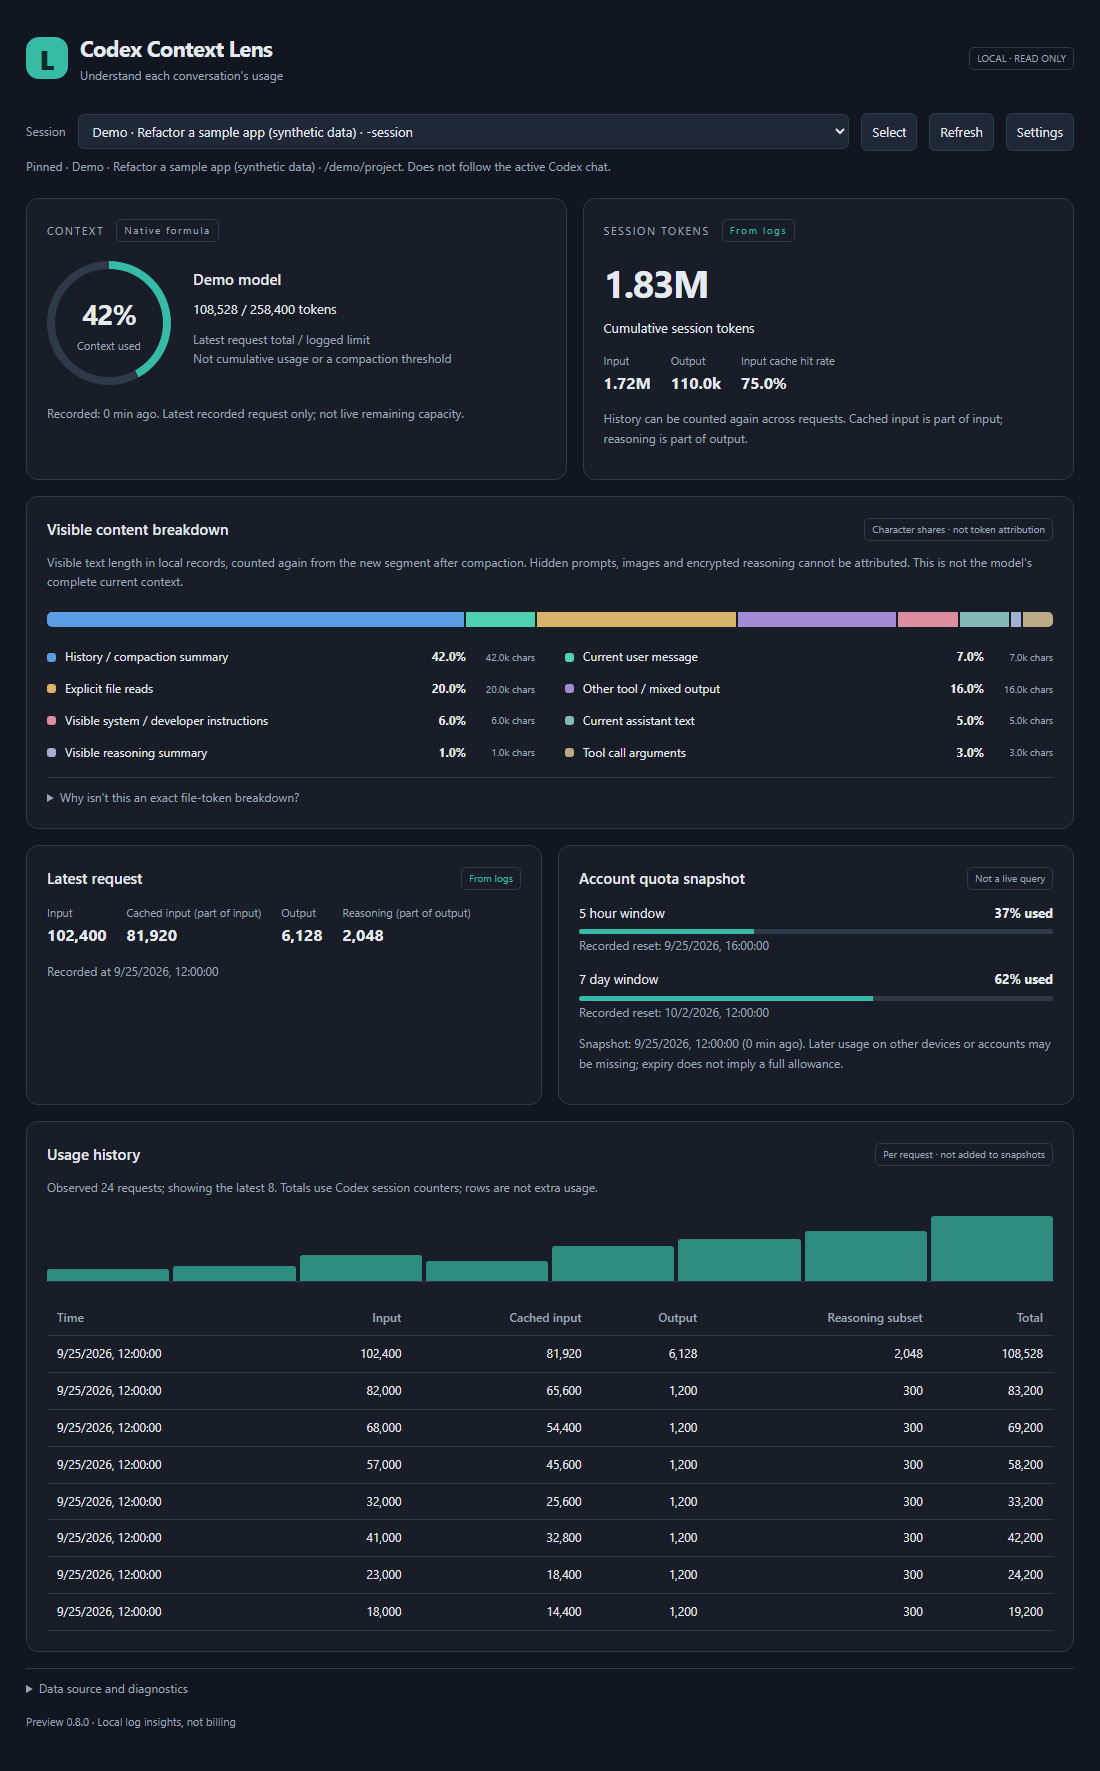Click the blue dot beside History / compaction summary
The height and width of the screenshot is (1771, 1100).
[x=51, y=657]
